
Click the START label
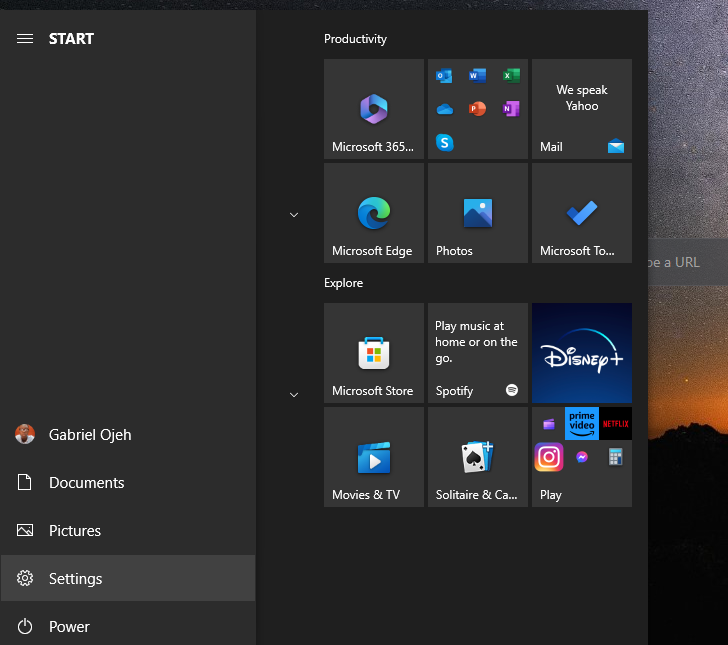click(72, 39)
